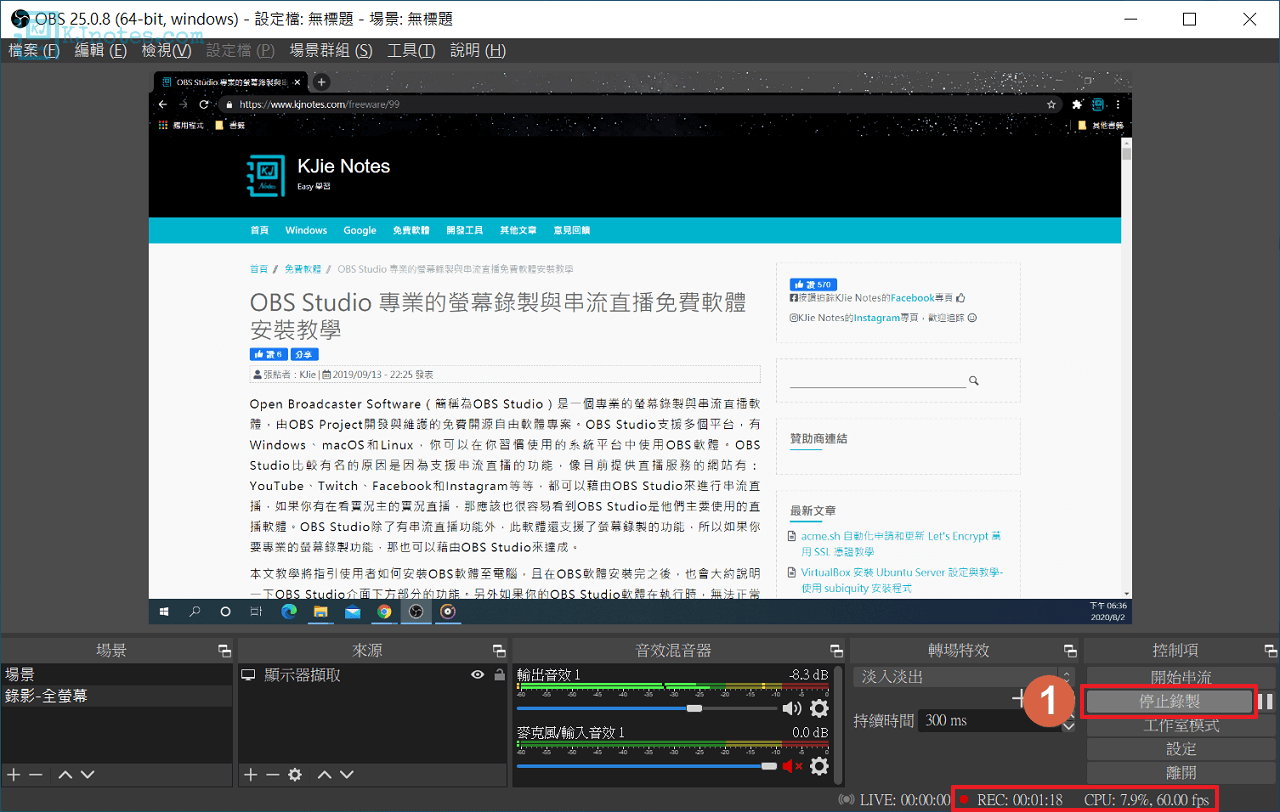Image resolution: width=1280 pixels, height=812 pixels.
Task: Open the 淡入淡出 transition dropdown
Action: [964, 677]
